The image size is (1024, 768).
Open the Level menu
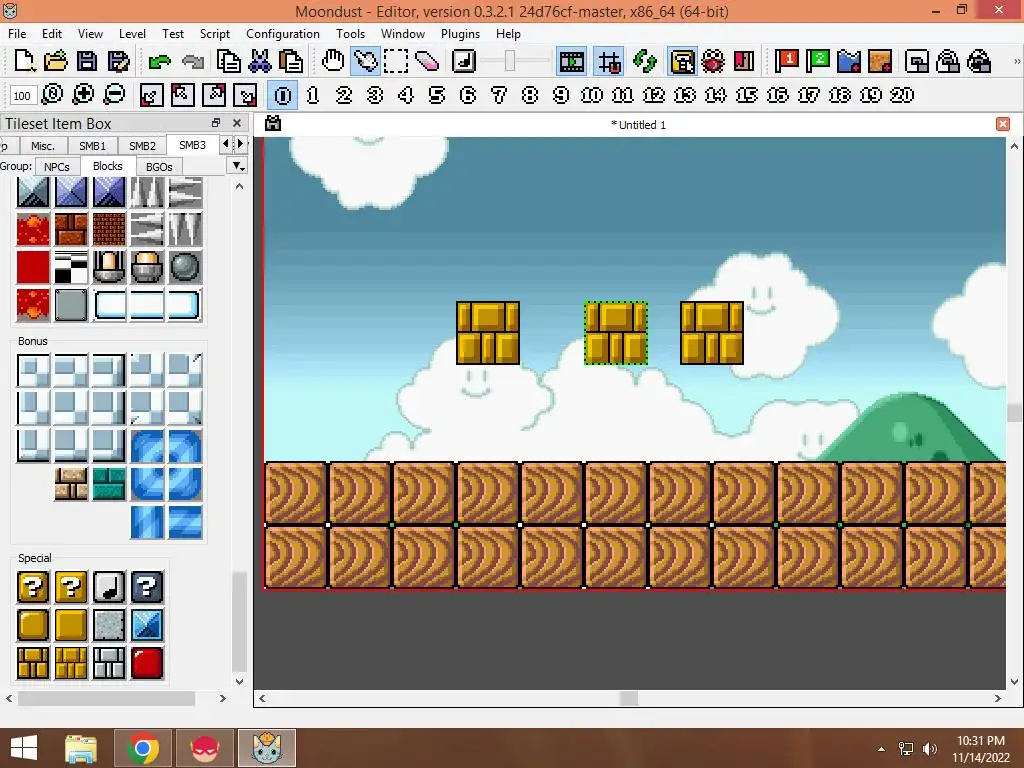click(132, 33)
